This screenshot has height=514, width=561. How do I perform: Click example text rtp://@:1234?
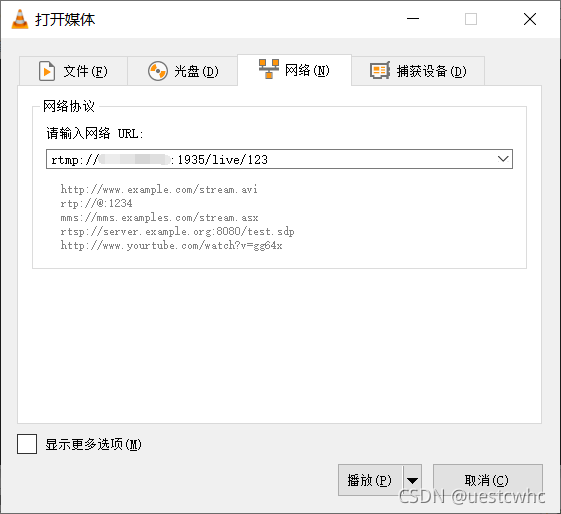[96, 203]
